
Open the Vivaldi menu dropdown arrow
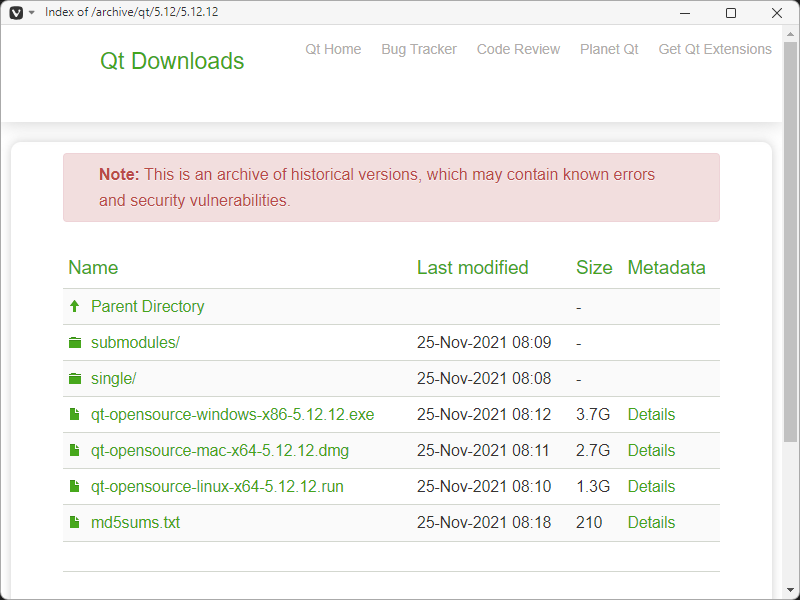pos(31,12)
